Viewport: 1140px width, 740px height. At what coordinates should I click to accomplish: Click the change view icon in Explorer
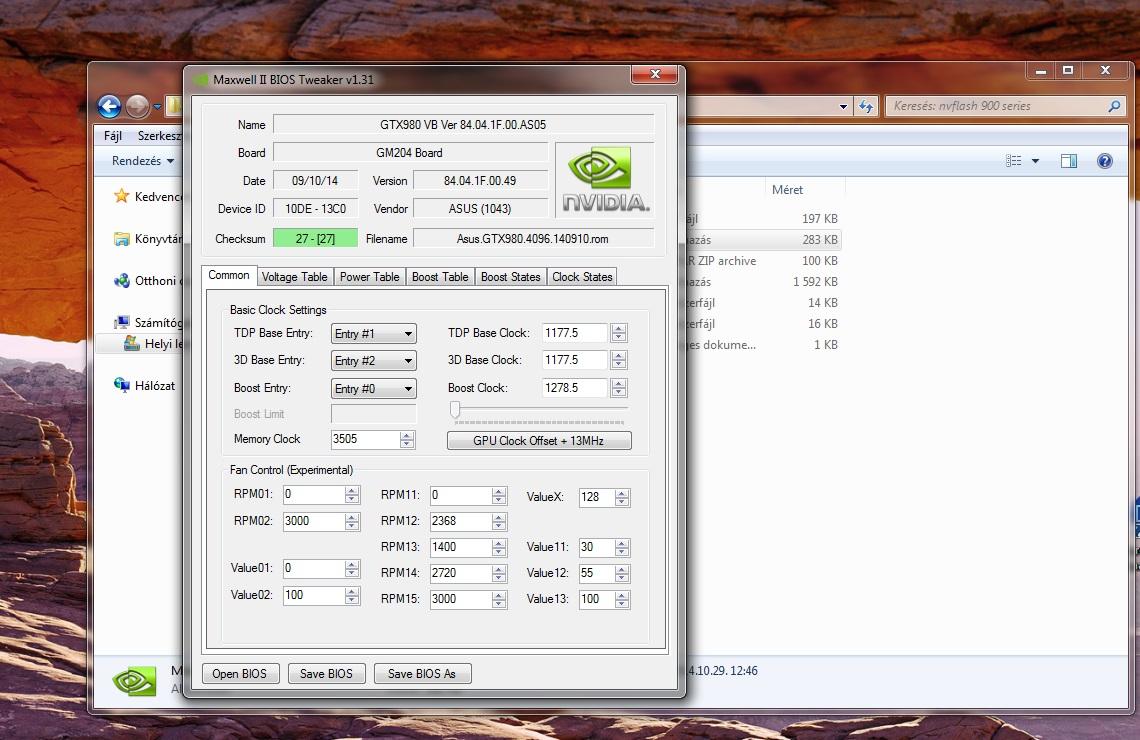point(1013,161)
